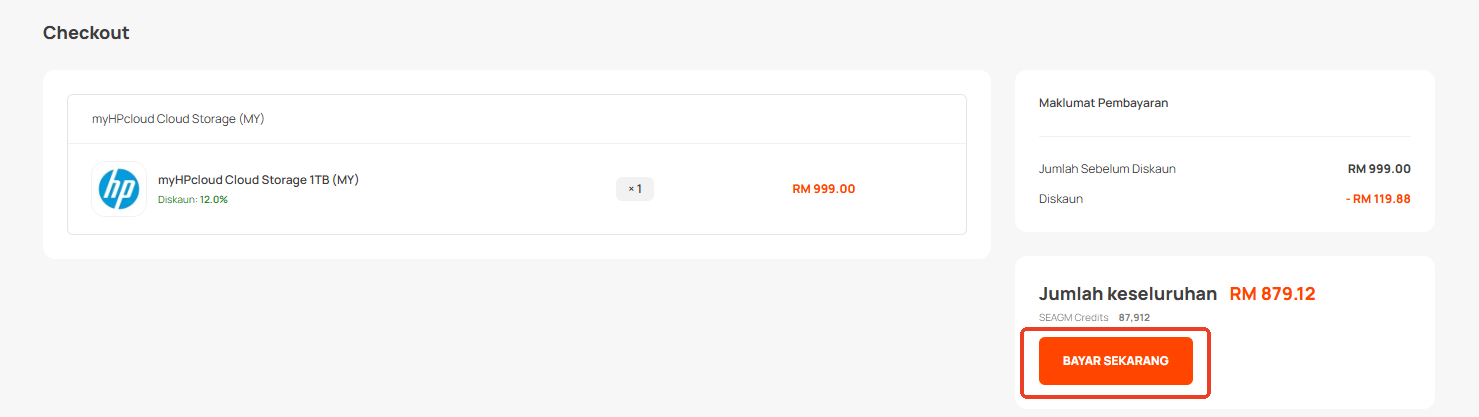The height and width of the screenshot is (417, 1479).
Task: Click the letters hp inside the blue logo
Action: click(x=119, y=188)
